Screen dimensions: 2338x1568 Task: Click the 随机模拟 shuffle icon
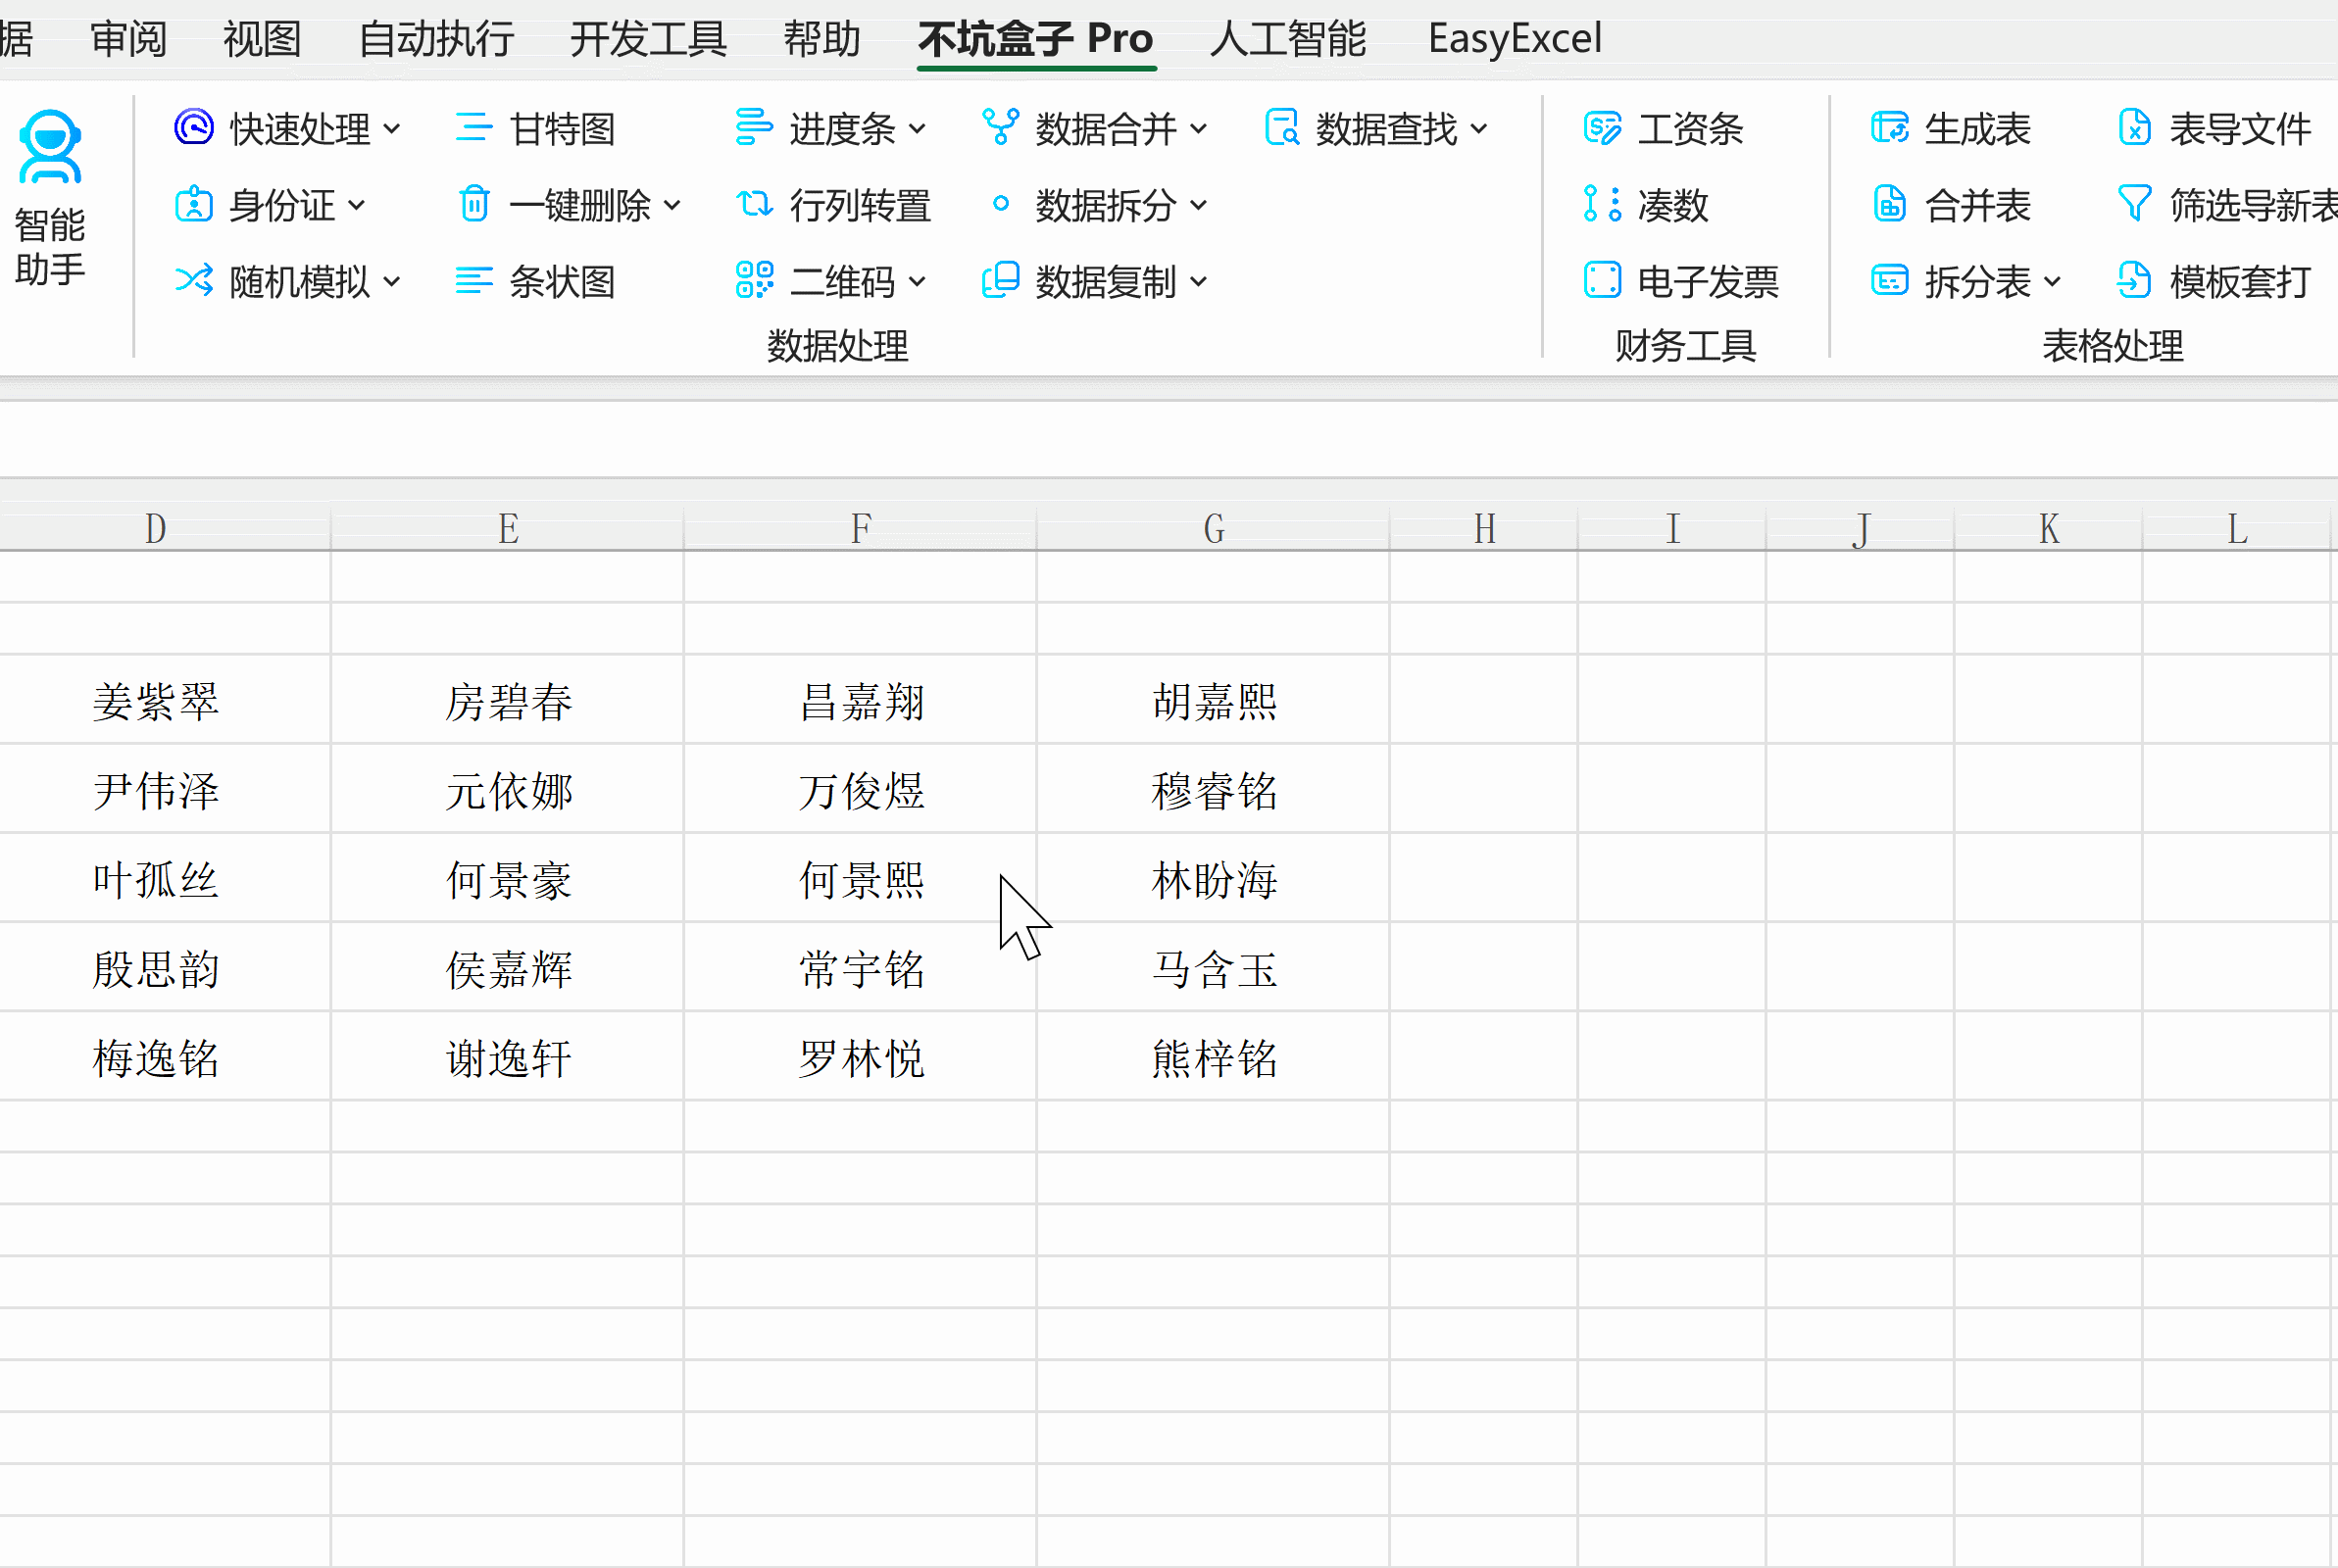tap(194, 281)
